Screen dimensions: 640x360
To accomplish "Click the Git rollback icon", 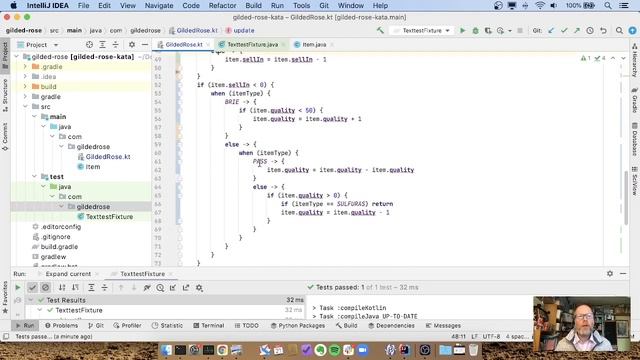I will [603, 31].
